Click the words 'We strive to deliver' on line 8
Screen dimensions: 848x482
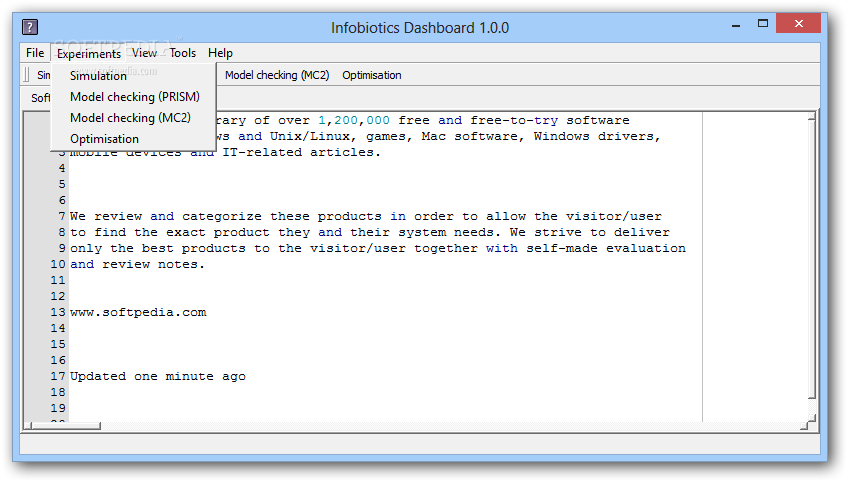pos(589,233)
